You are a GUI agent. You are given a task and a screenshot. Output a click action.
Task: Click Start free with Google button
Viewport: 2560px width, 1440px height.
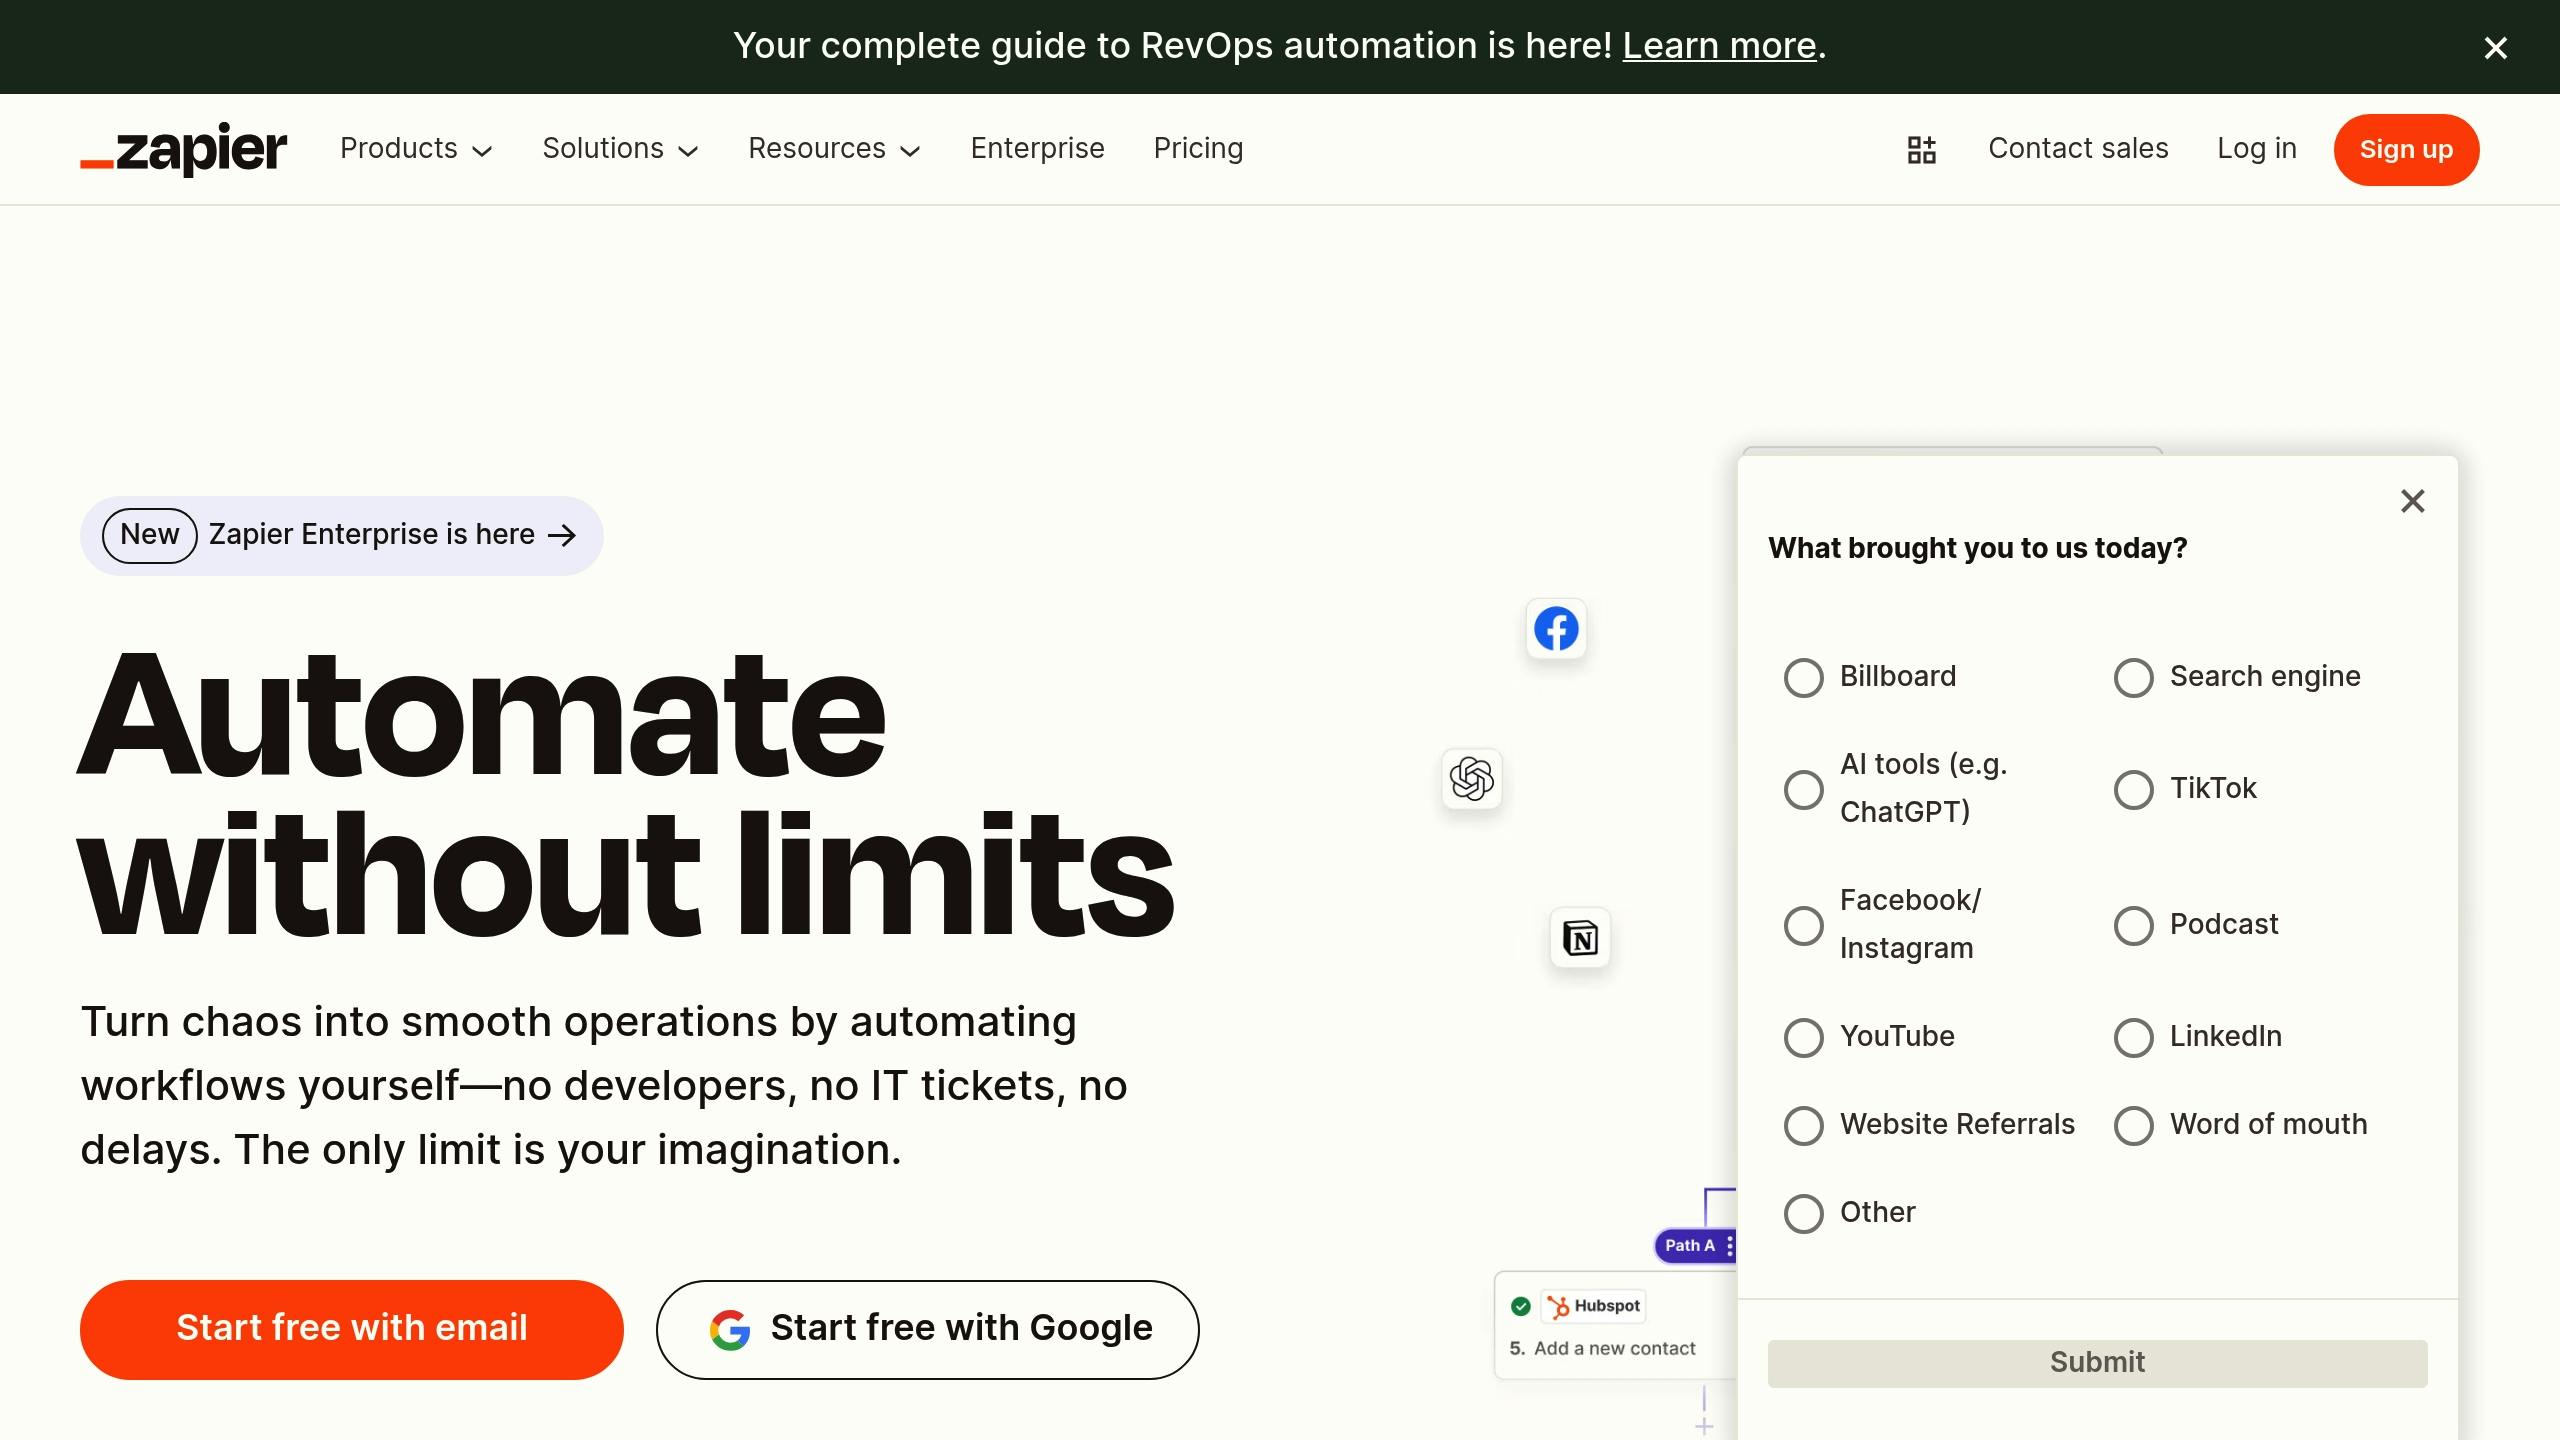pos(927,1329)
